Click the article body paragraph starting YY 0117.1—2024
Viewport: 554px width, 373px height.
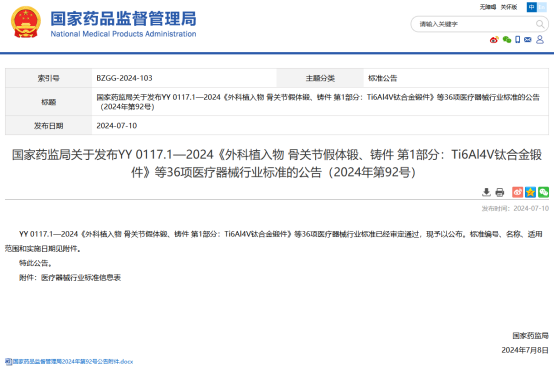pyautogui.click(x=273, y=241)
